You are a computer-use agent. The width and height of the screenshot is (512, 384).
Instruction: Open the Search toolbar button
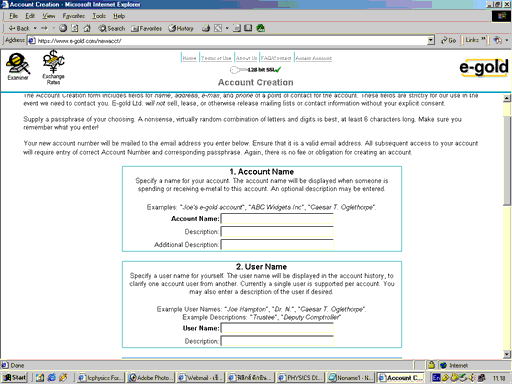point(112,28)
